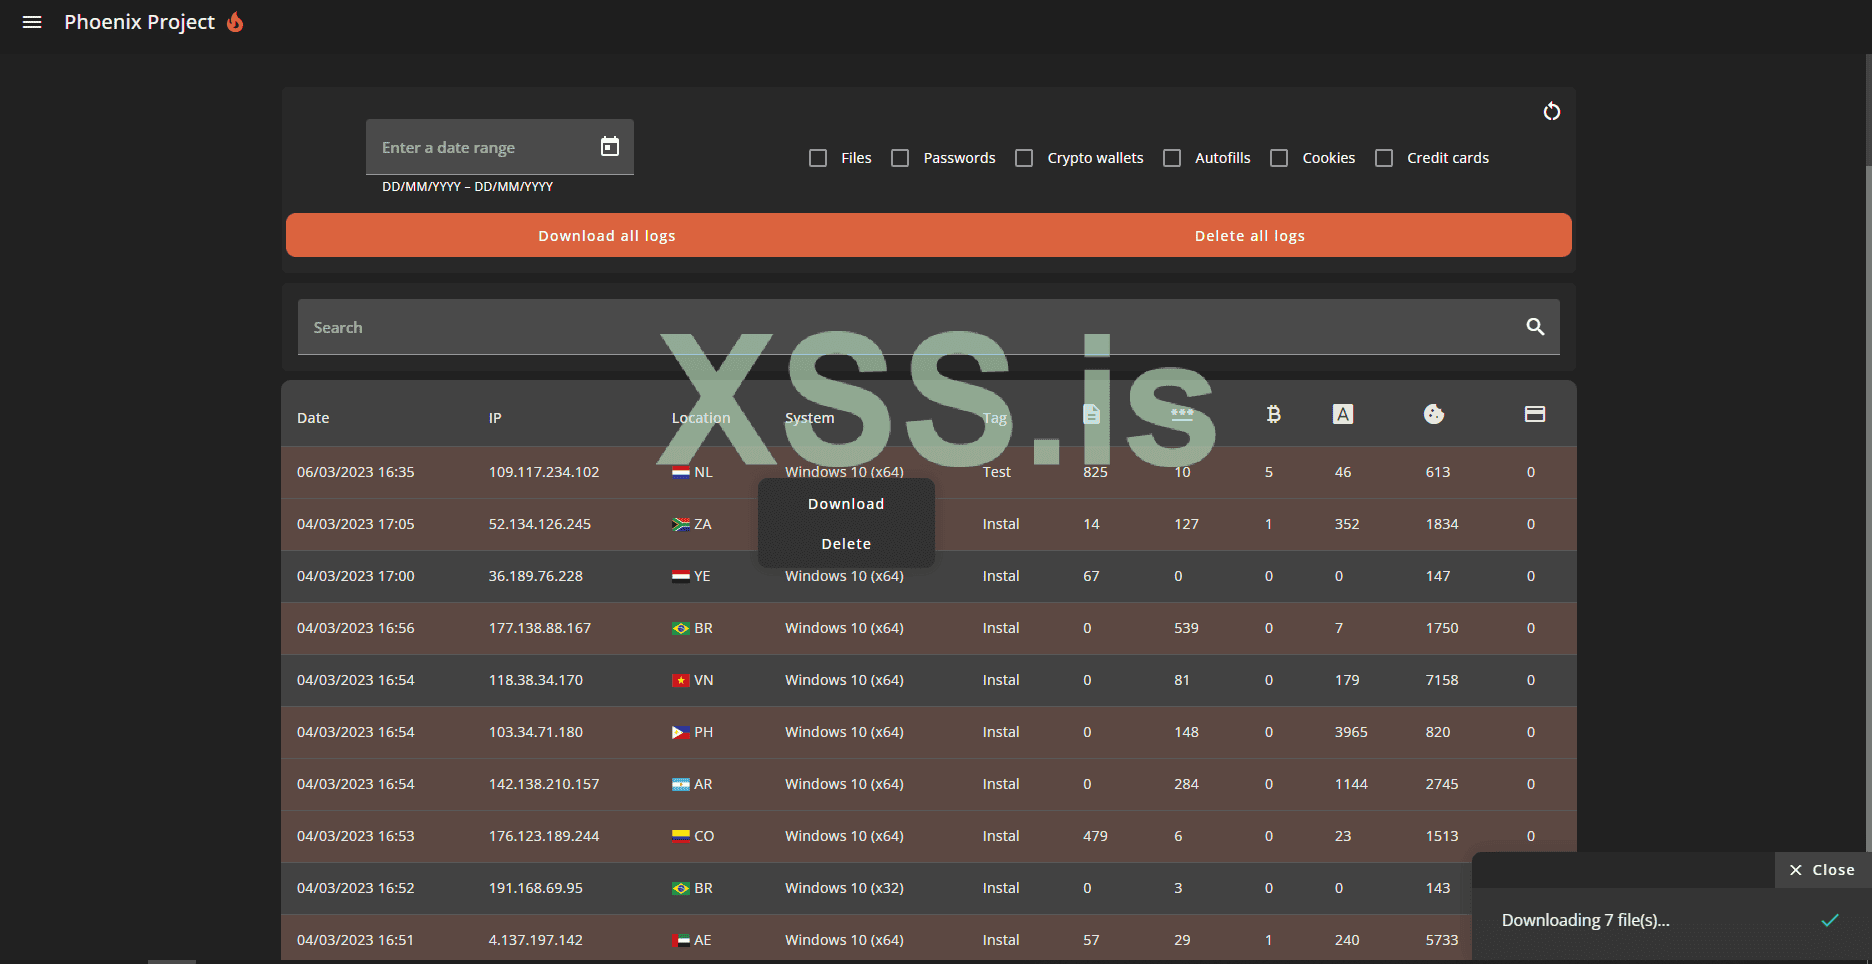1872x964 pixels.
Task: Toggle the Crypto wallets checkbox
Action: (x=1024, y=158)
